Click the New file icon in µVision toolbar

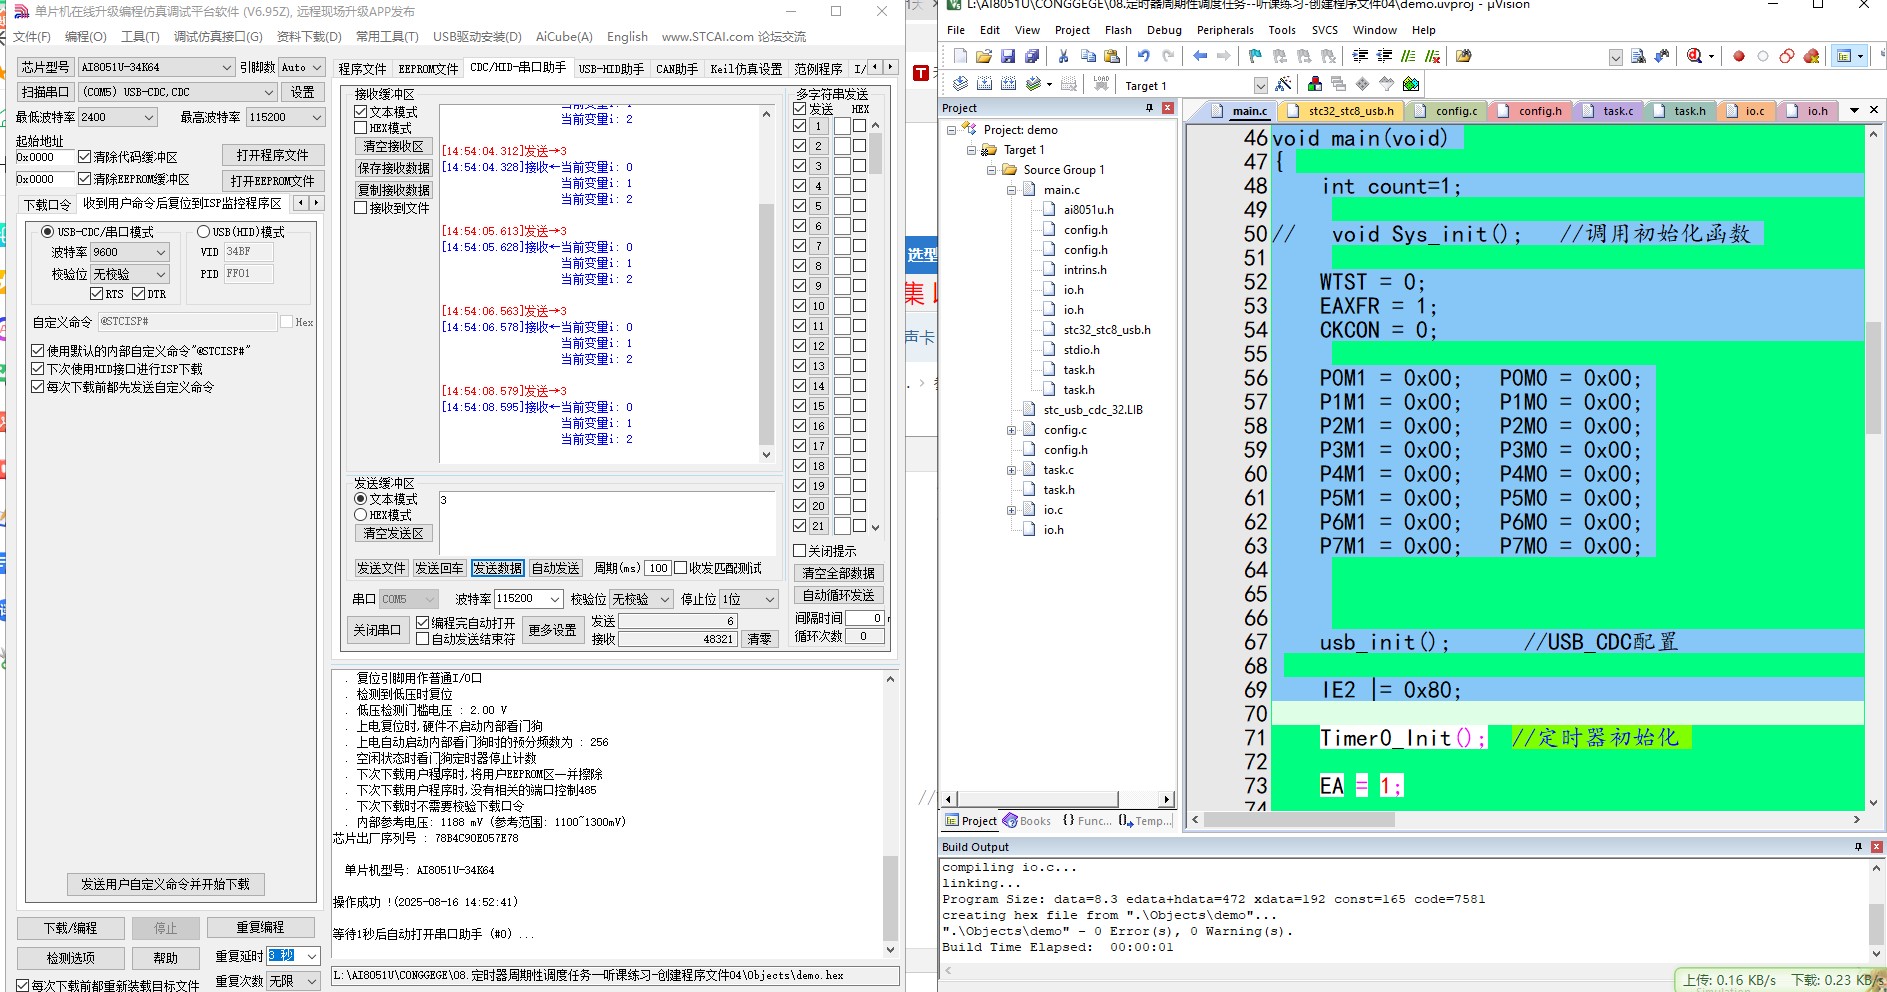tap(960, 56)
